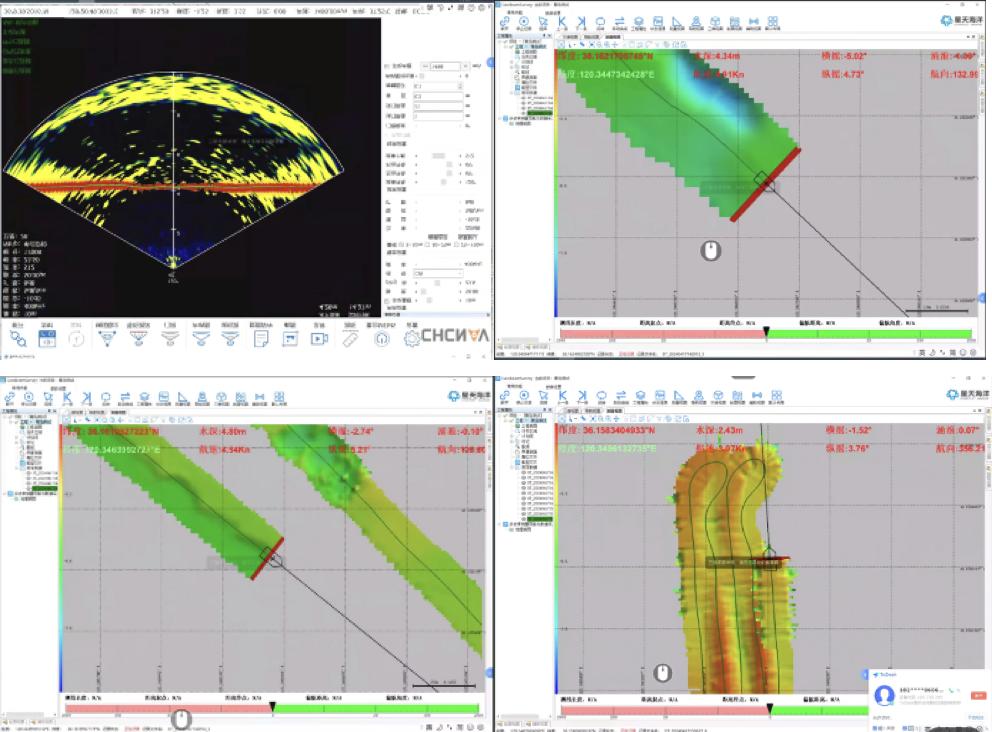
Task: Click the video camera icon in sonar toolbar
Action: (319, 338)
